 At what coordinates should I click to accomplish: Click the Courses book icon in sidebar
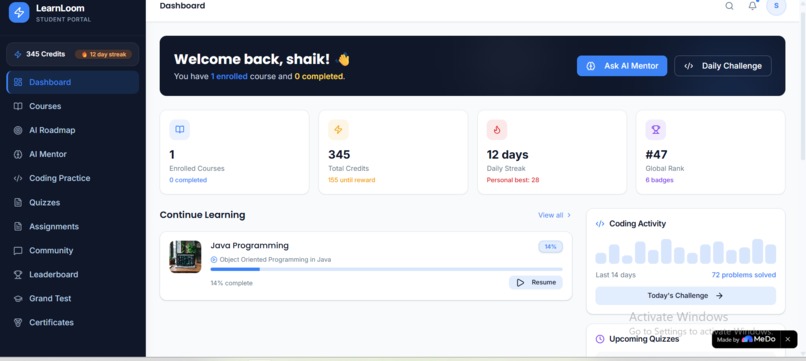tap(18, 106)
